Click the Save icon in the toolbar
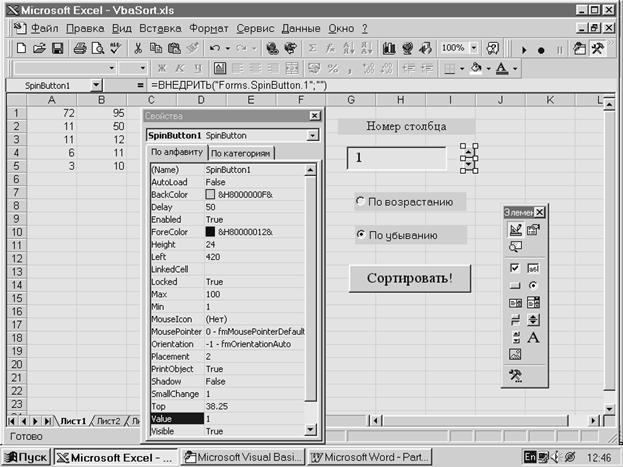Viewport: 623px width, 467px height. tap(57, 48)
